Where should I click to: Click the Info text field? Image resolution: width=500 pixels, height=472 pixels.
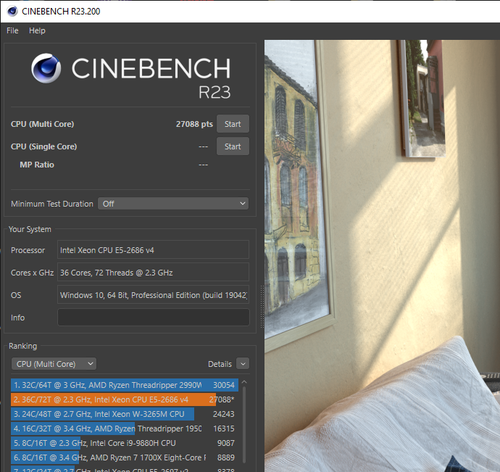(153, 317)
